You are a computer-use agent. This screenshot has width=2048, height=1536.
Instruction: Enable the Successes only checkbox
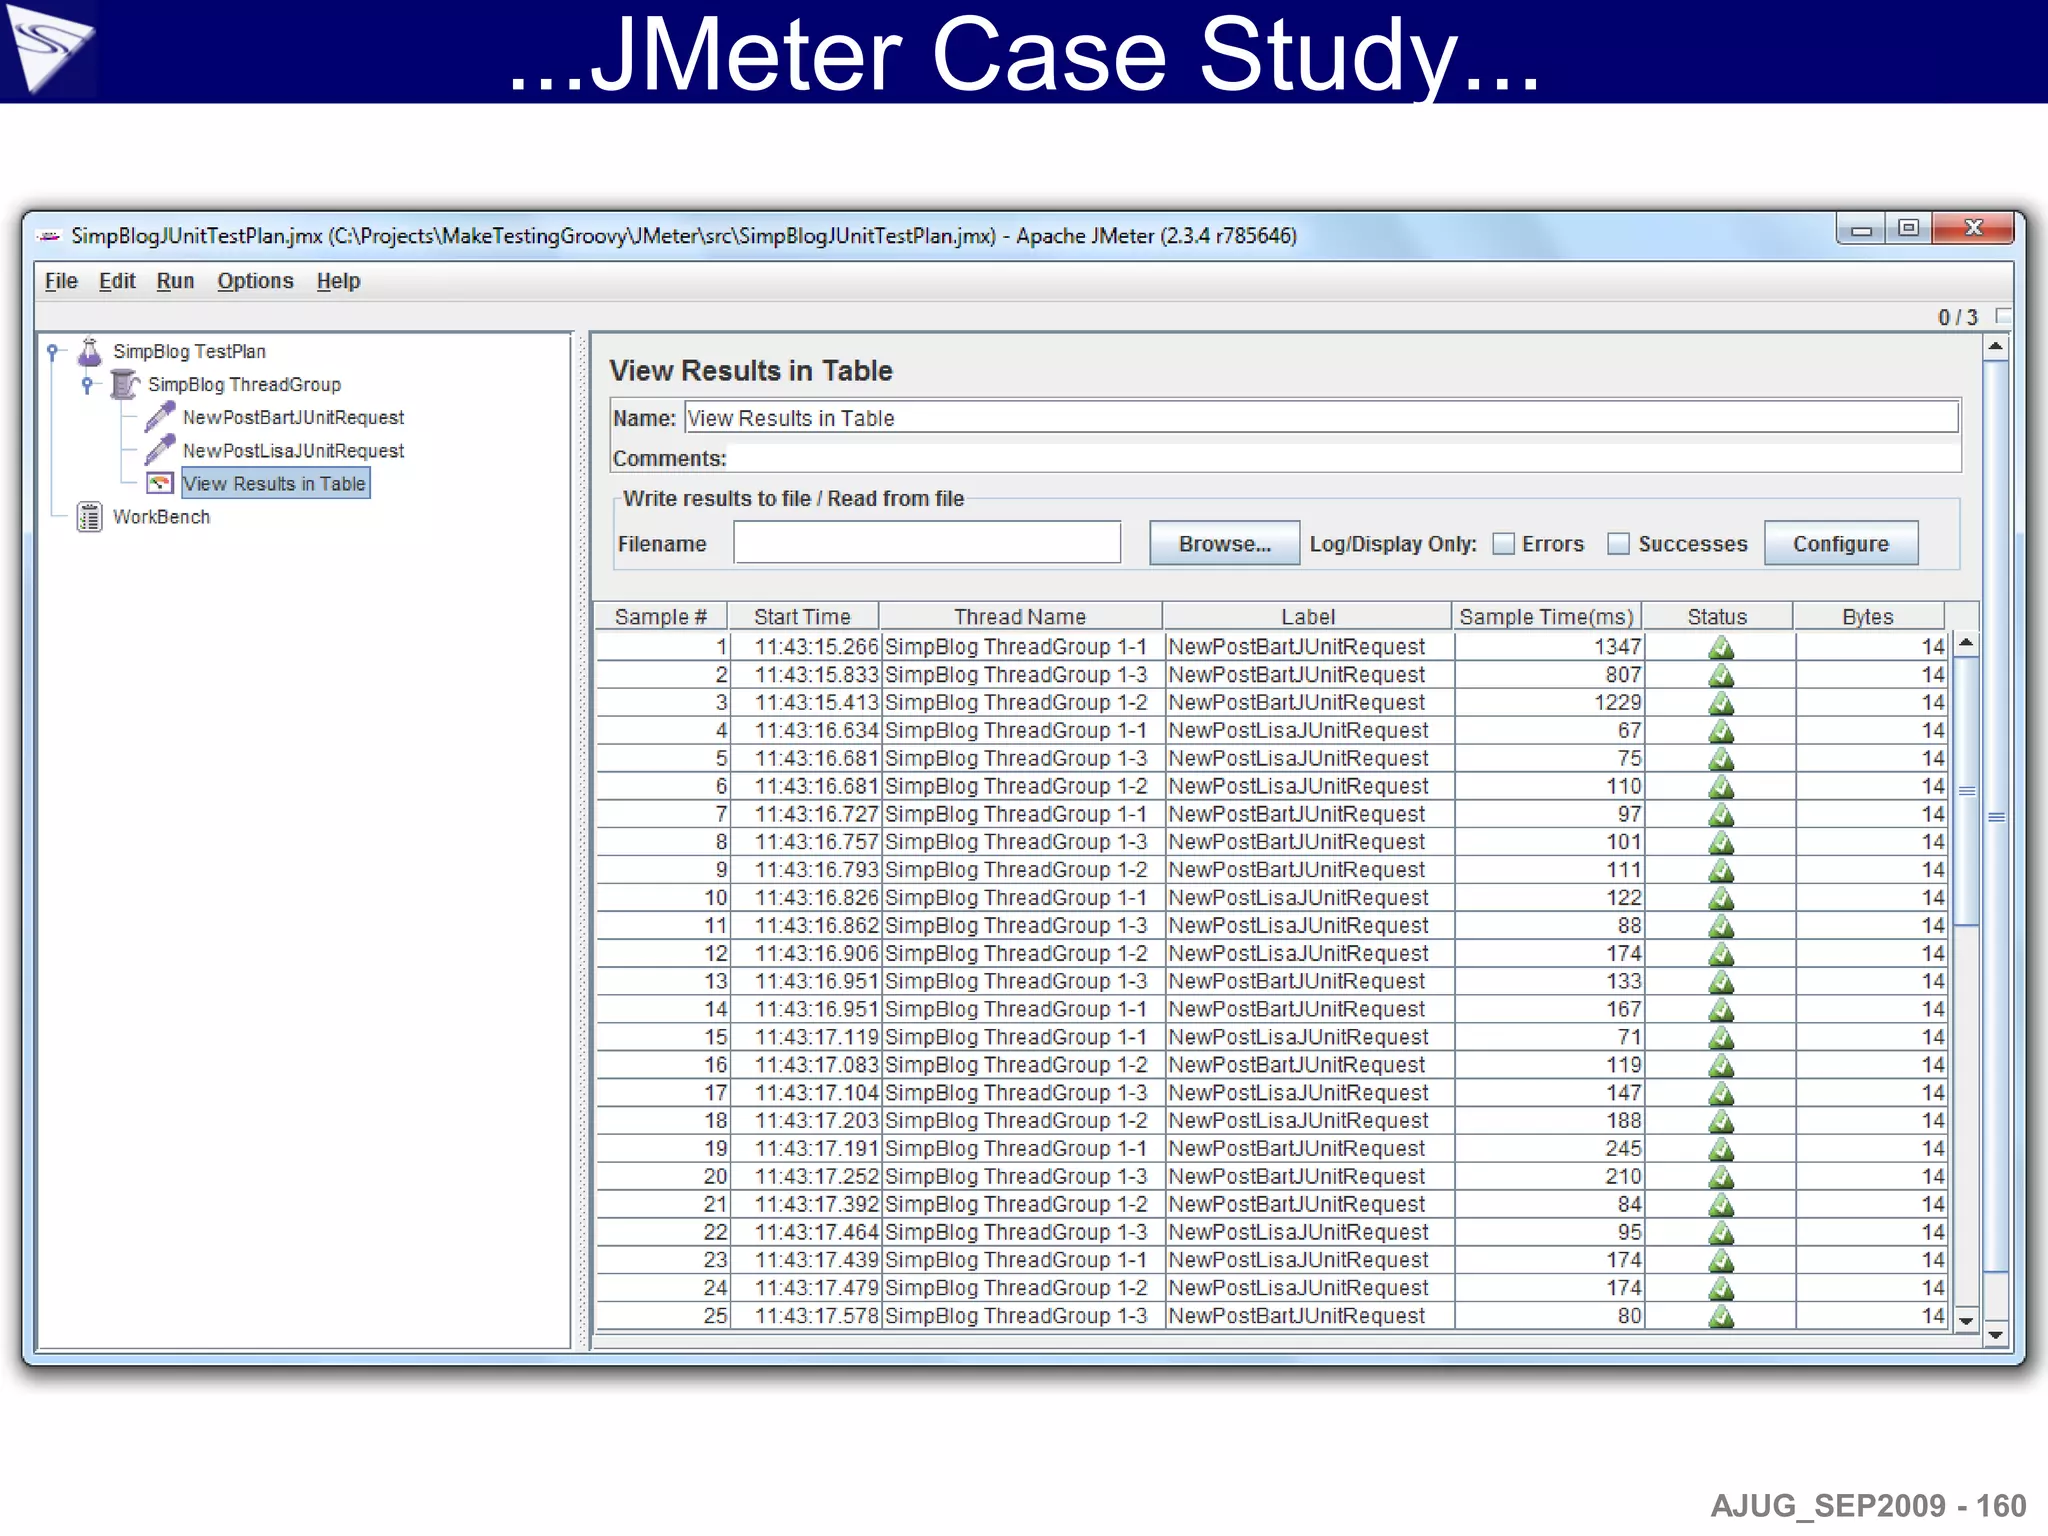(1618, 544)
